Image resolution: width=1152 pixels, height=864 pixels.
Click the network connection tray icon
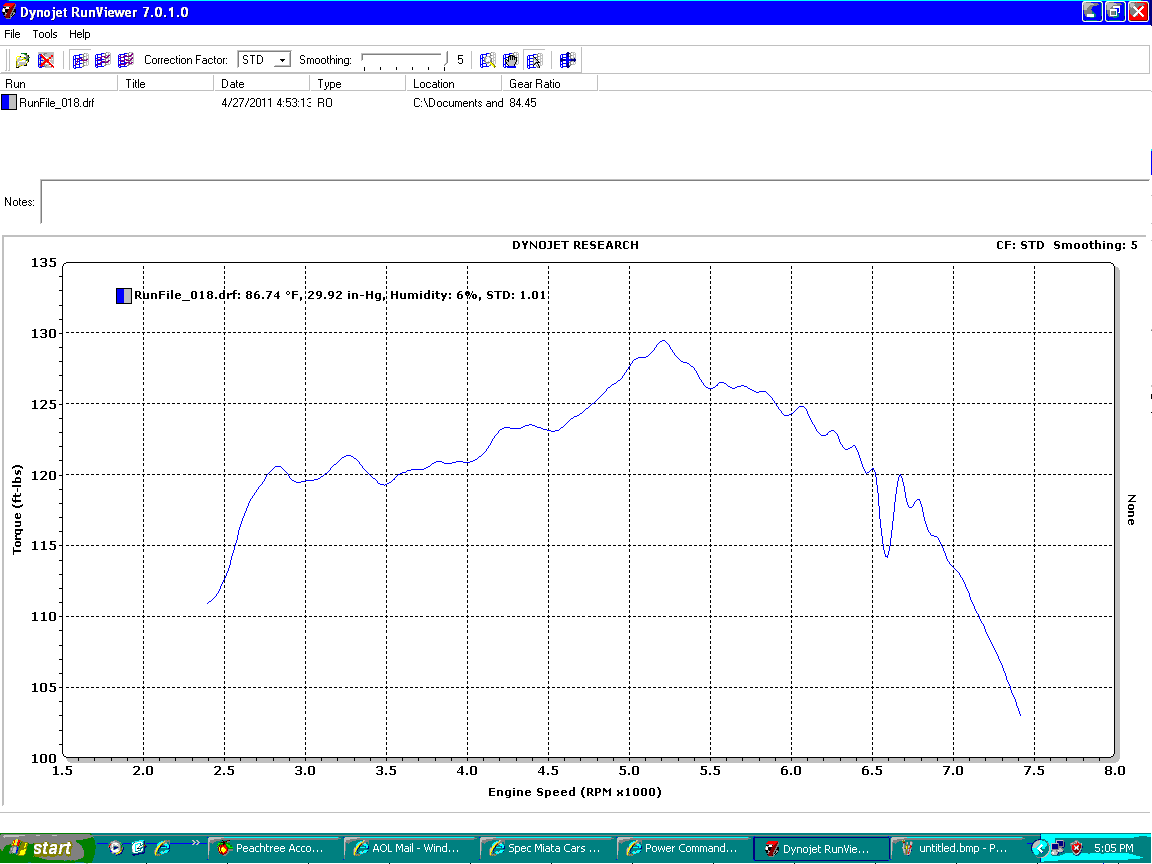1058,848
